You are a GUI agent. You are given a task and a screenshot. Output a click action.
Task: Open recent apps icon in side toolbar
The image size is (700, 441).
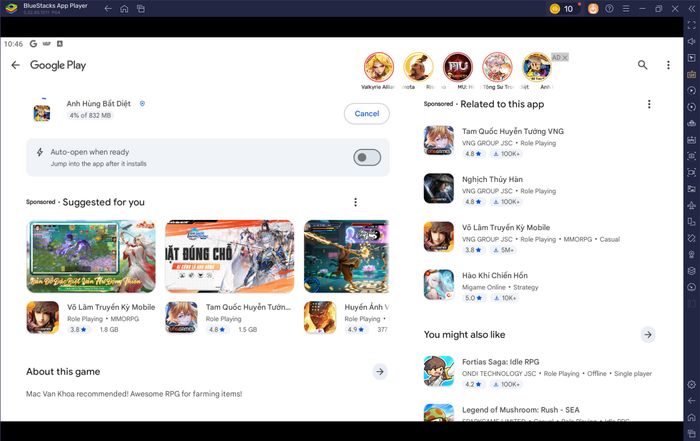692,433
